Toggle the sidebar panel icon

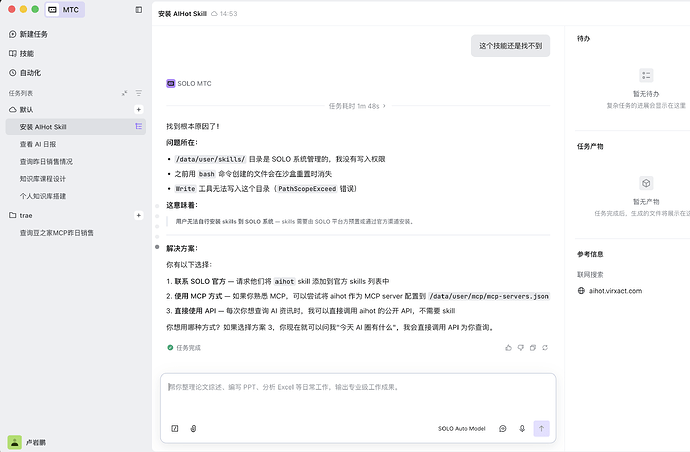pos(139,10)
